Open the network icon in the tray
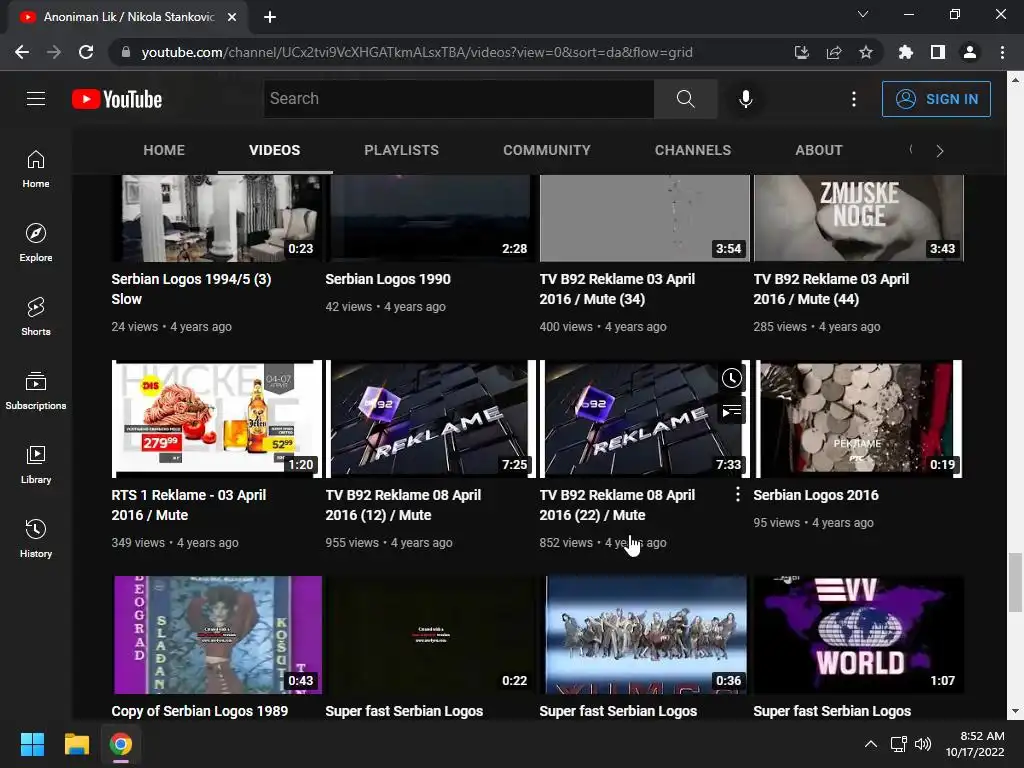The image size is (1024, 768). 899,744
